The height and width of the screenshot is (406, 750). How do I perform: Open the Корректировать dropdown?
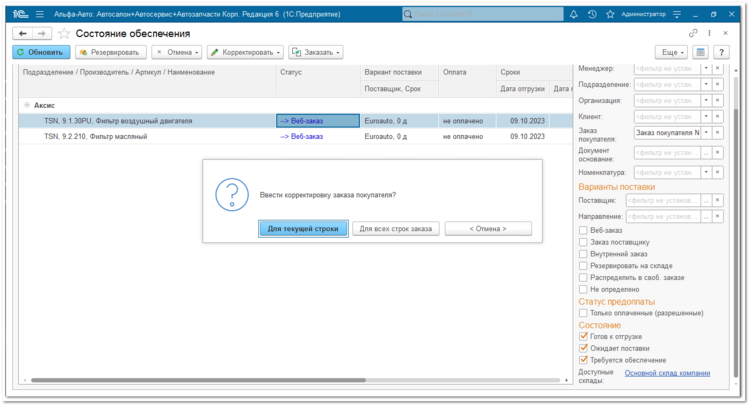coord(245,52)
